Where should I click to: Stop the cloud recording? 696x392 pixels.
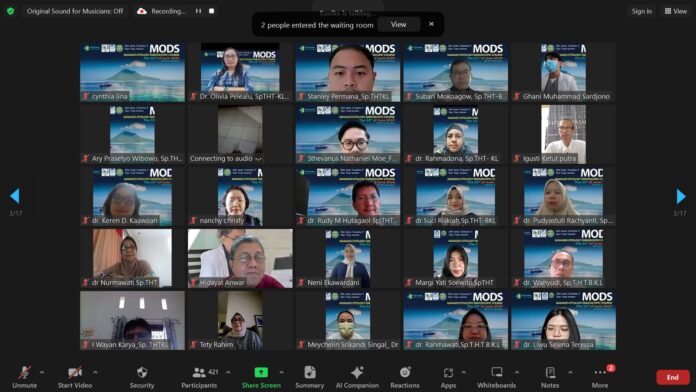[212, 11]
